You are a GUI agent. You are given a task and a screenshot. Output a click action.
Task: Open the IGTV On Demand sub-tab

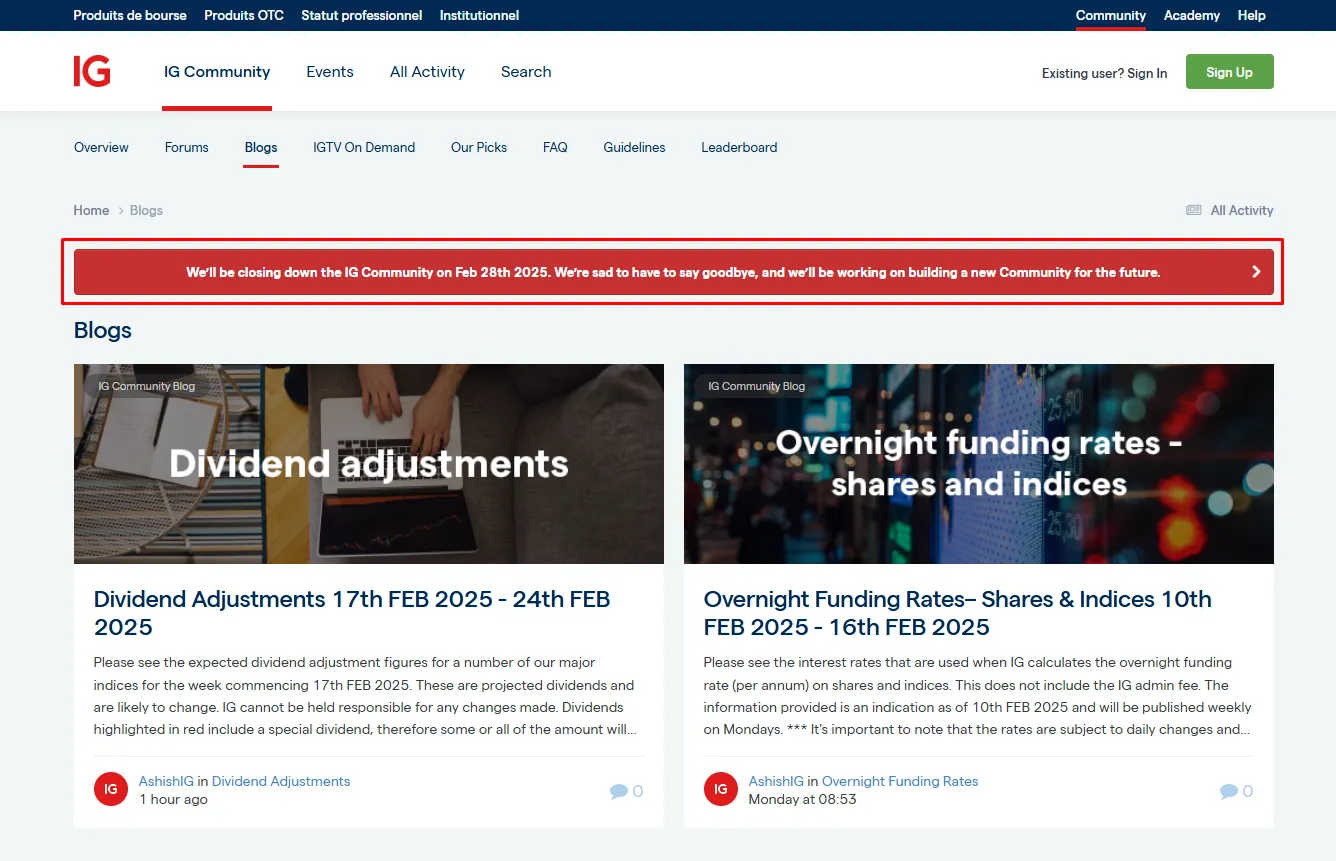[x=364, y=147]
